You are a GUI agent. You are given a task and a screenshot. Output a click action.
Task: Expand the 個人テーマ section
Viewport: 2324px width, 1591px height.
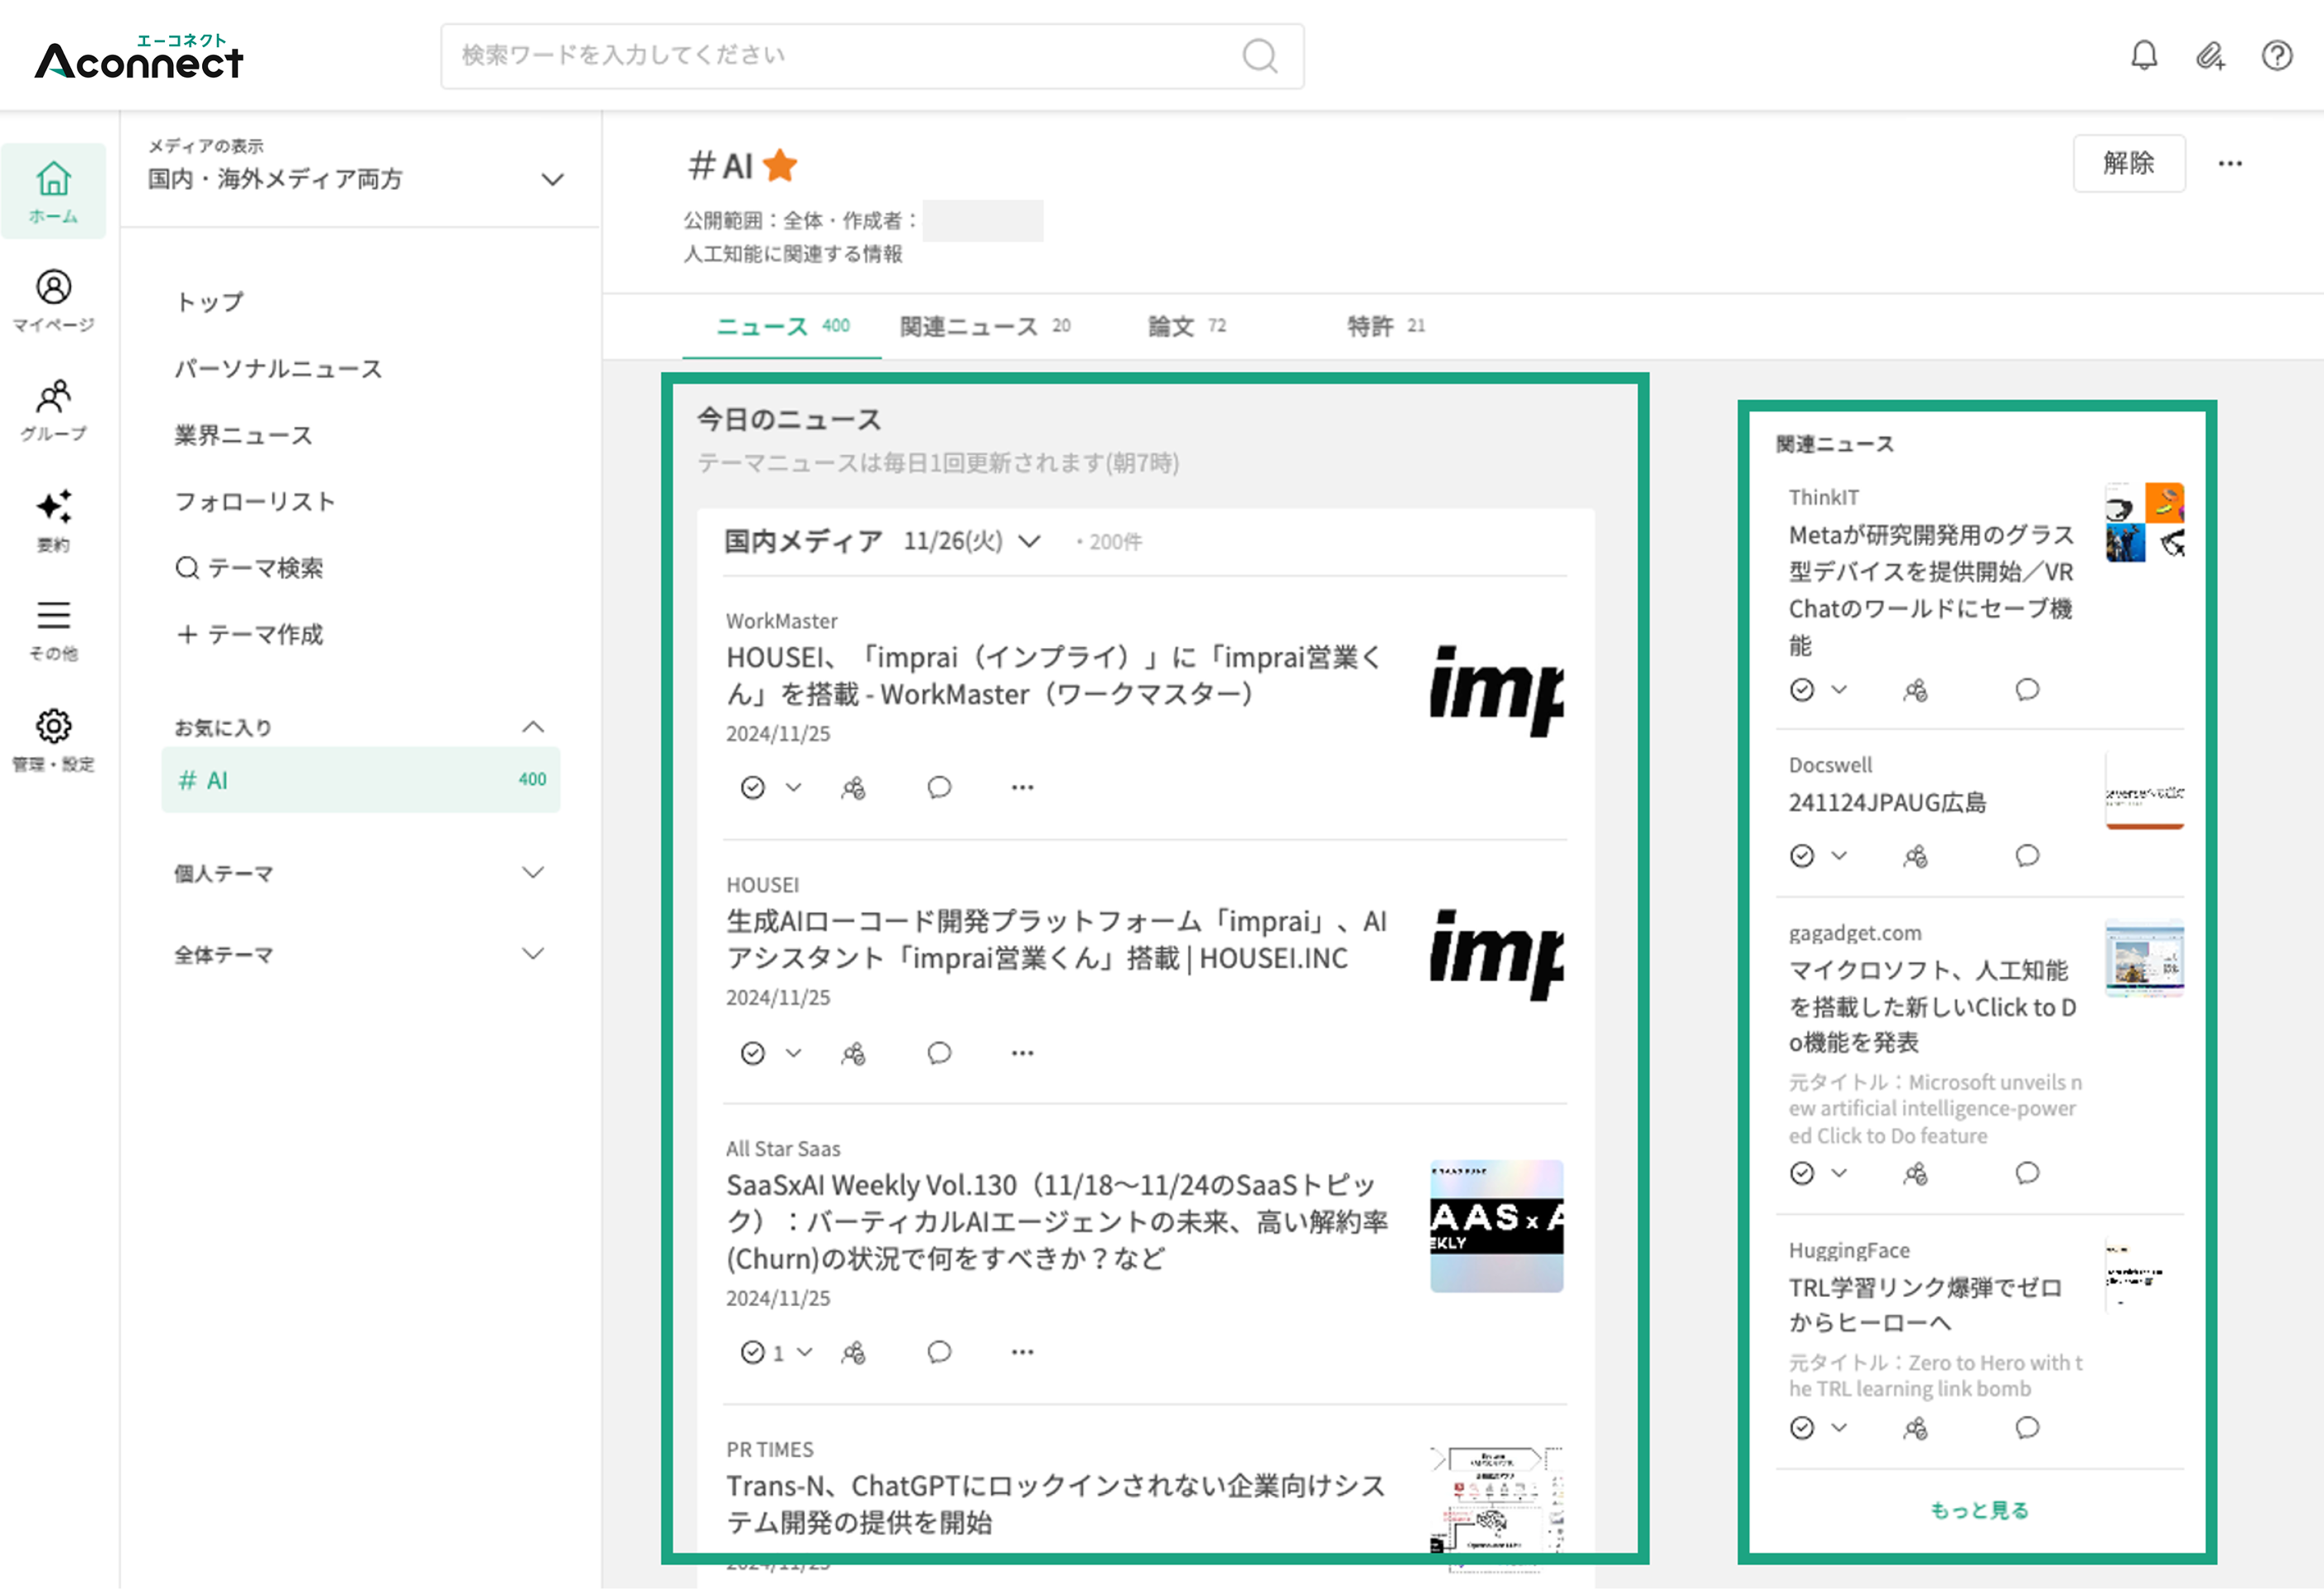(533, 873)
